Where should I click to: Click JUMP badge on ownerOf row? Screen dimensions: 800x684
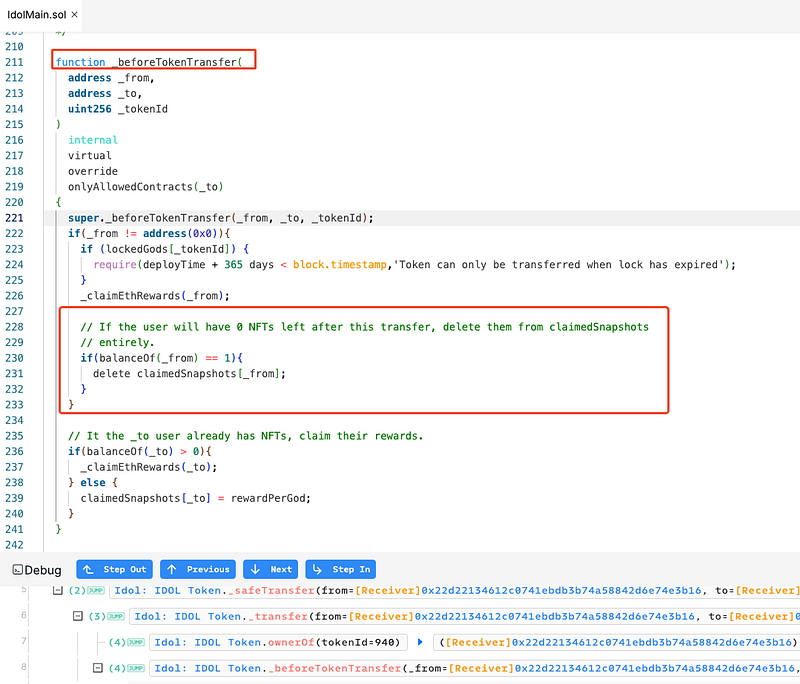pos(135,642)
